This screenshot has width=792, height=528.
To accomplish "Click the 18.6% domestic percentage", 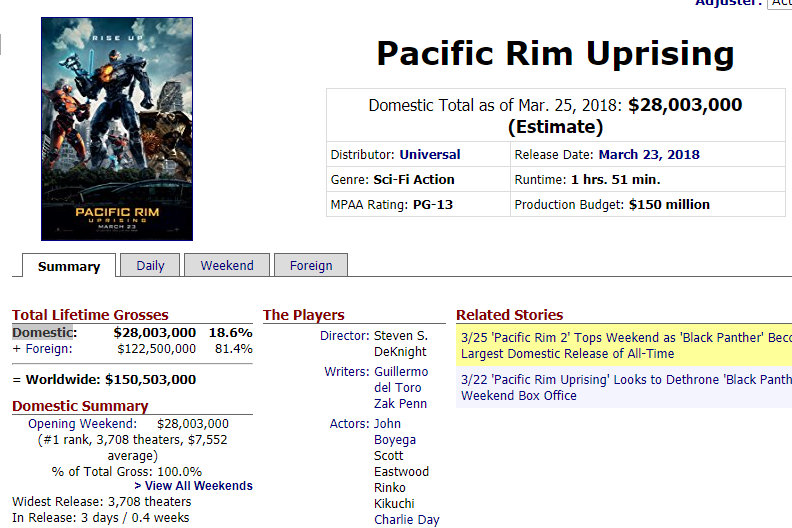I will 231,332.
